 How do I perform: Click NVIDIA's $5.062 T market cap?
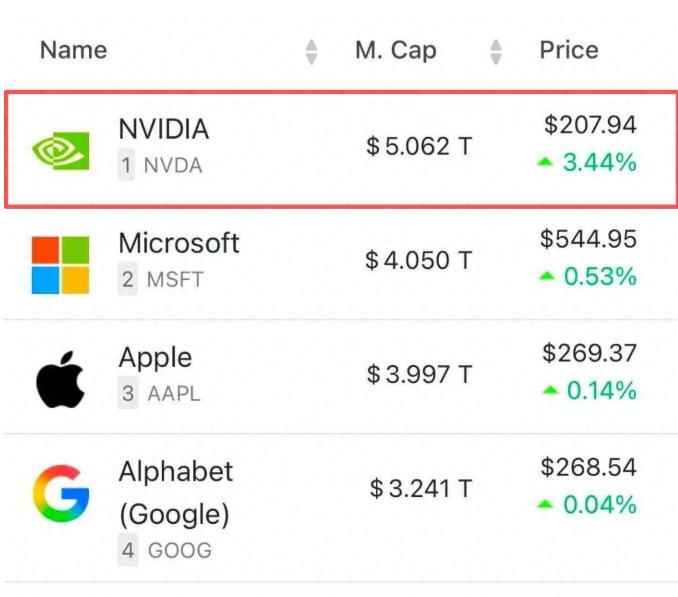(x=418, y=148)
